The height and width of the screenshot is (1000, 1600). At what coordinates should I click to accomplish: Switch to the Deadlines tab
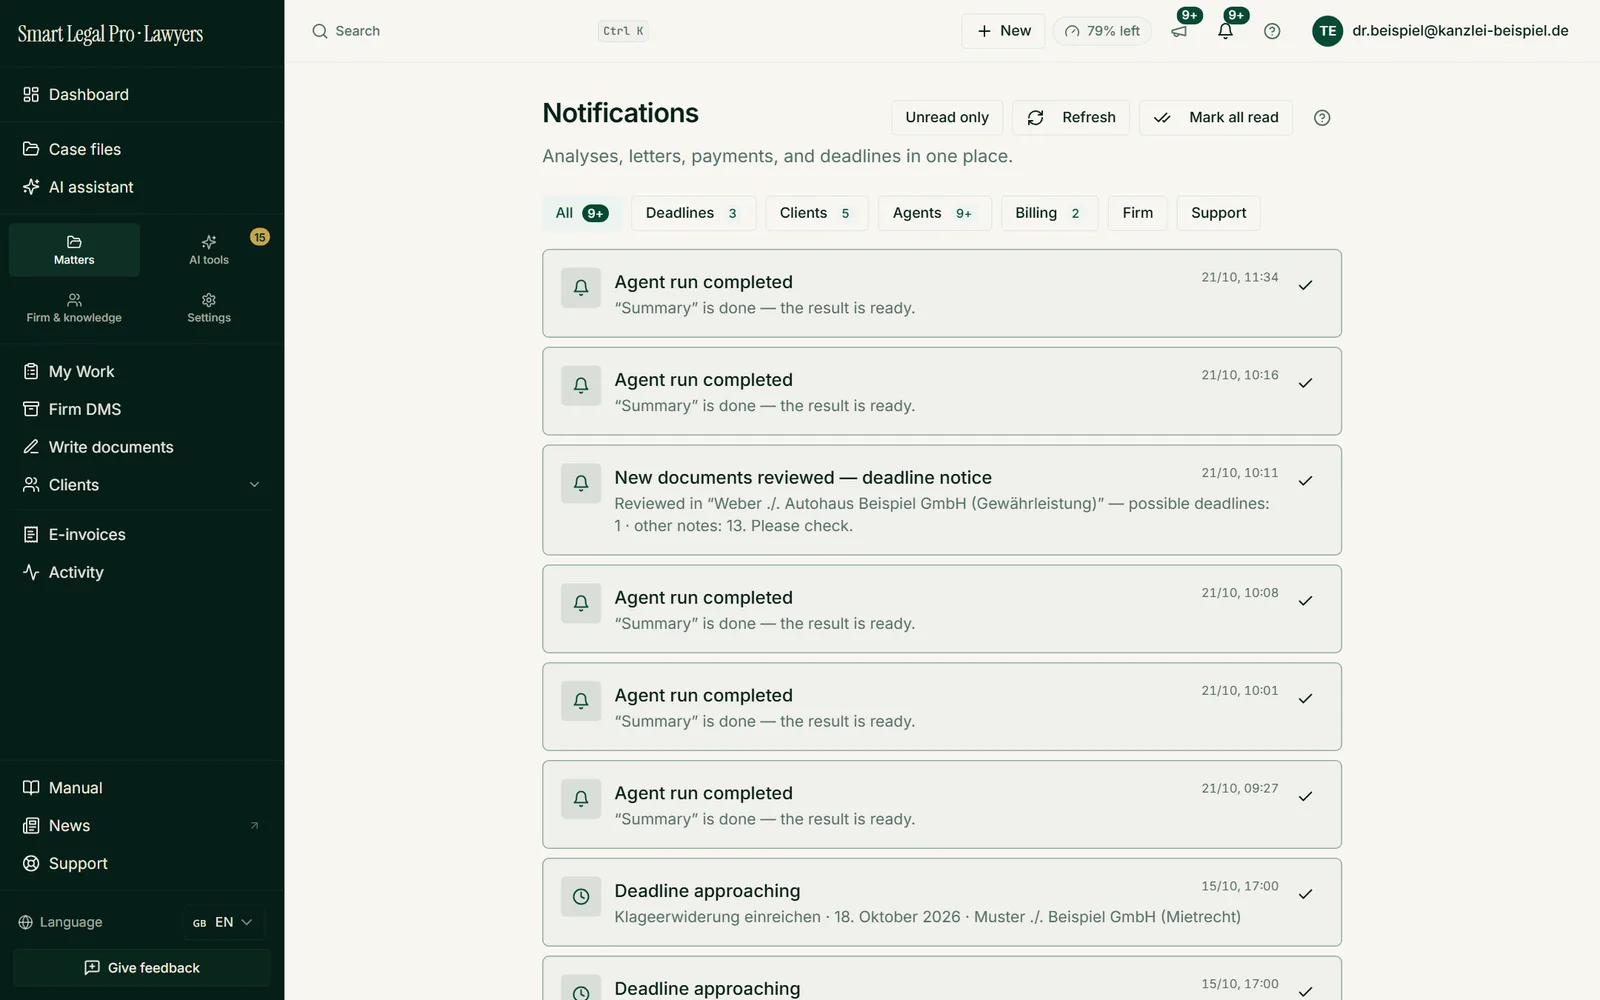pyautogui.click(x=693, y=213)
